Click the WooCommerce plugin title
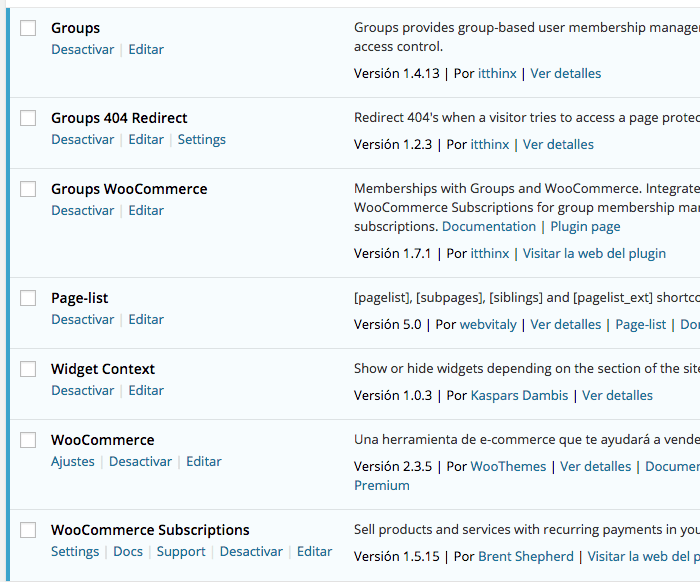Screen dimensions: 700x582 [x=103, y=440]
